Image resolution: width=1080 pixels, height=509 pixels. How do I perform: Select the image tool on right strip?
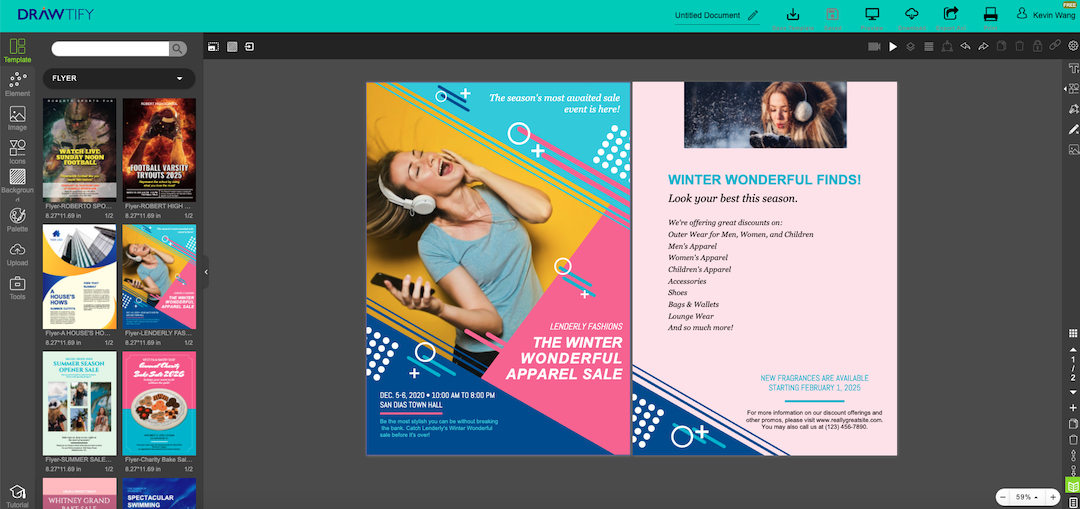[1073, 149]
